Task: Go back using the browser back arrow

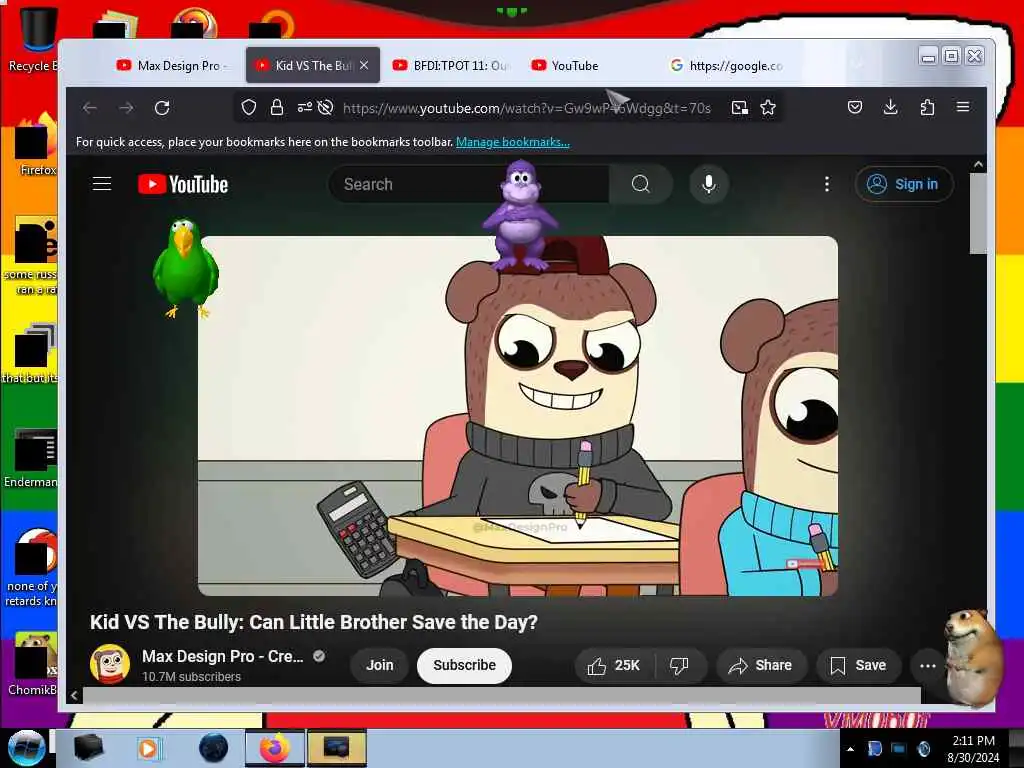Action: pos(90,108)
